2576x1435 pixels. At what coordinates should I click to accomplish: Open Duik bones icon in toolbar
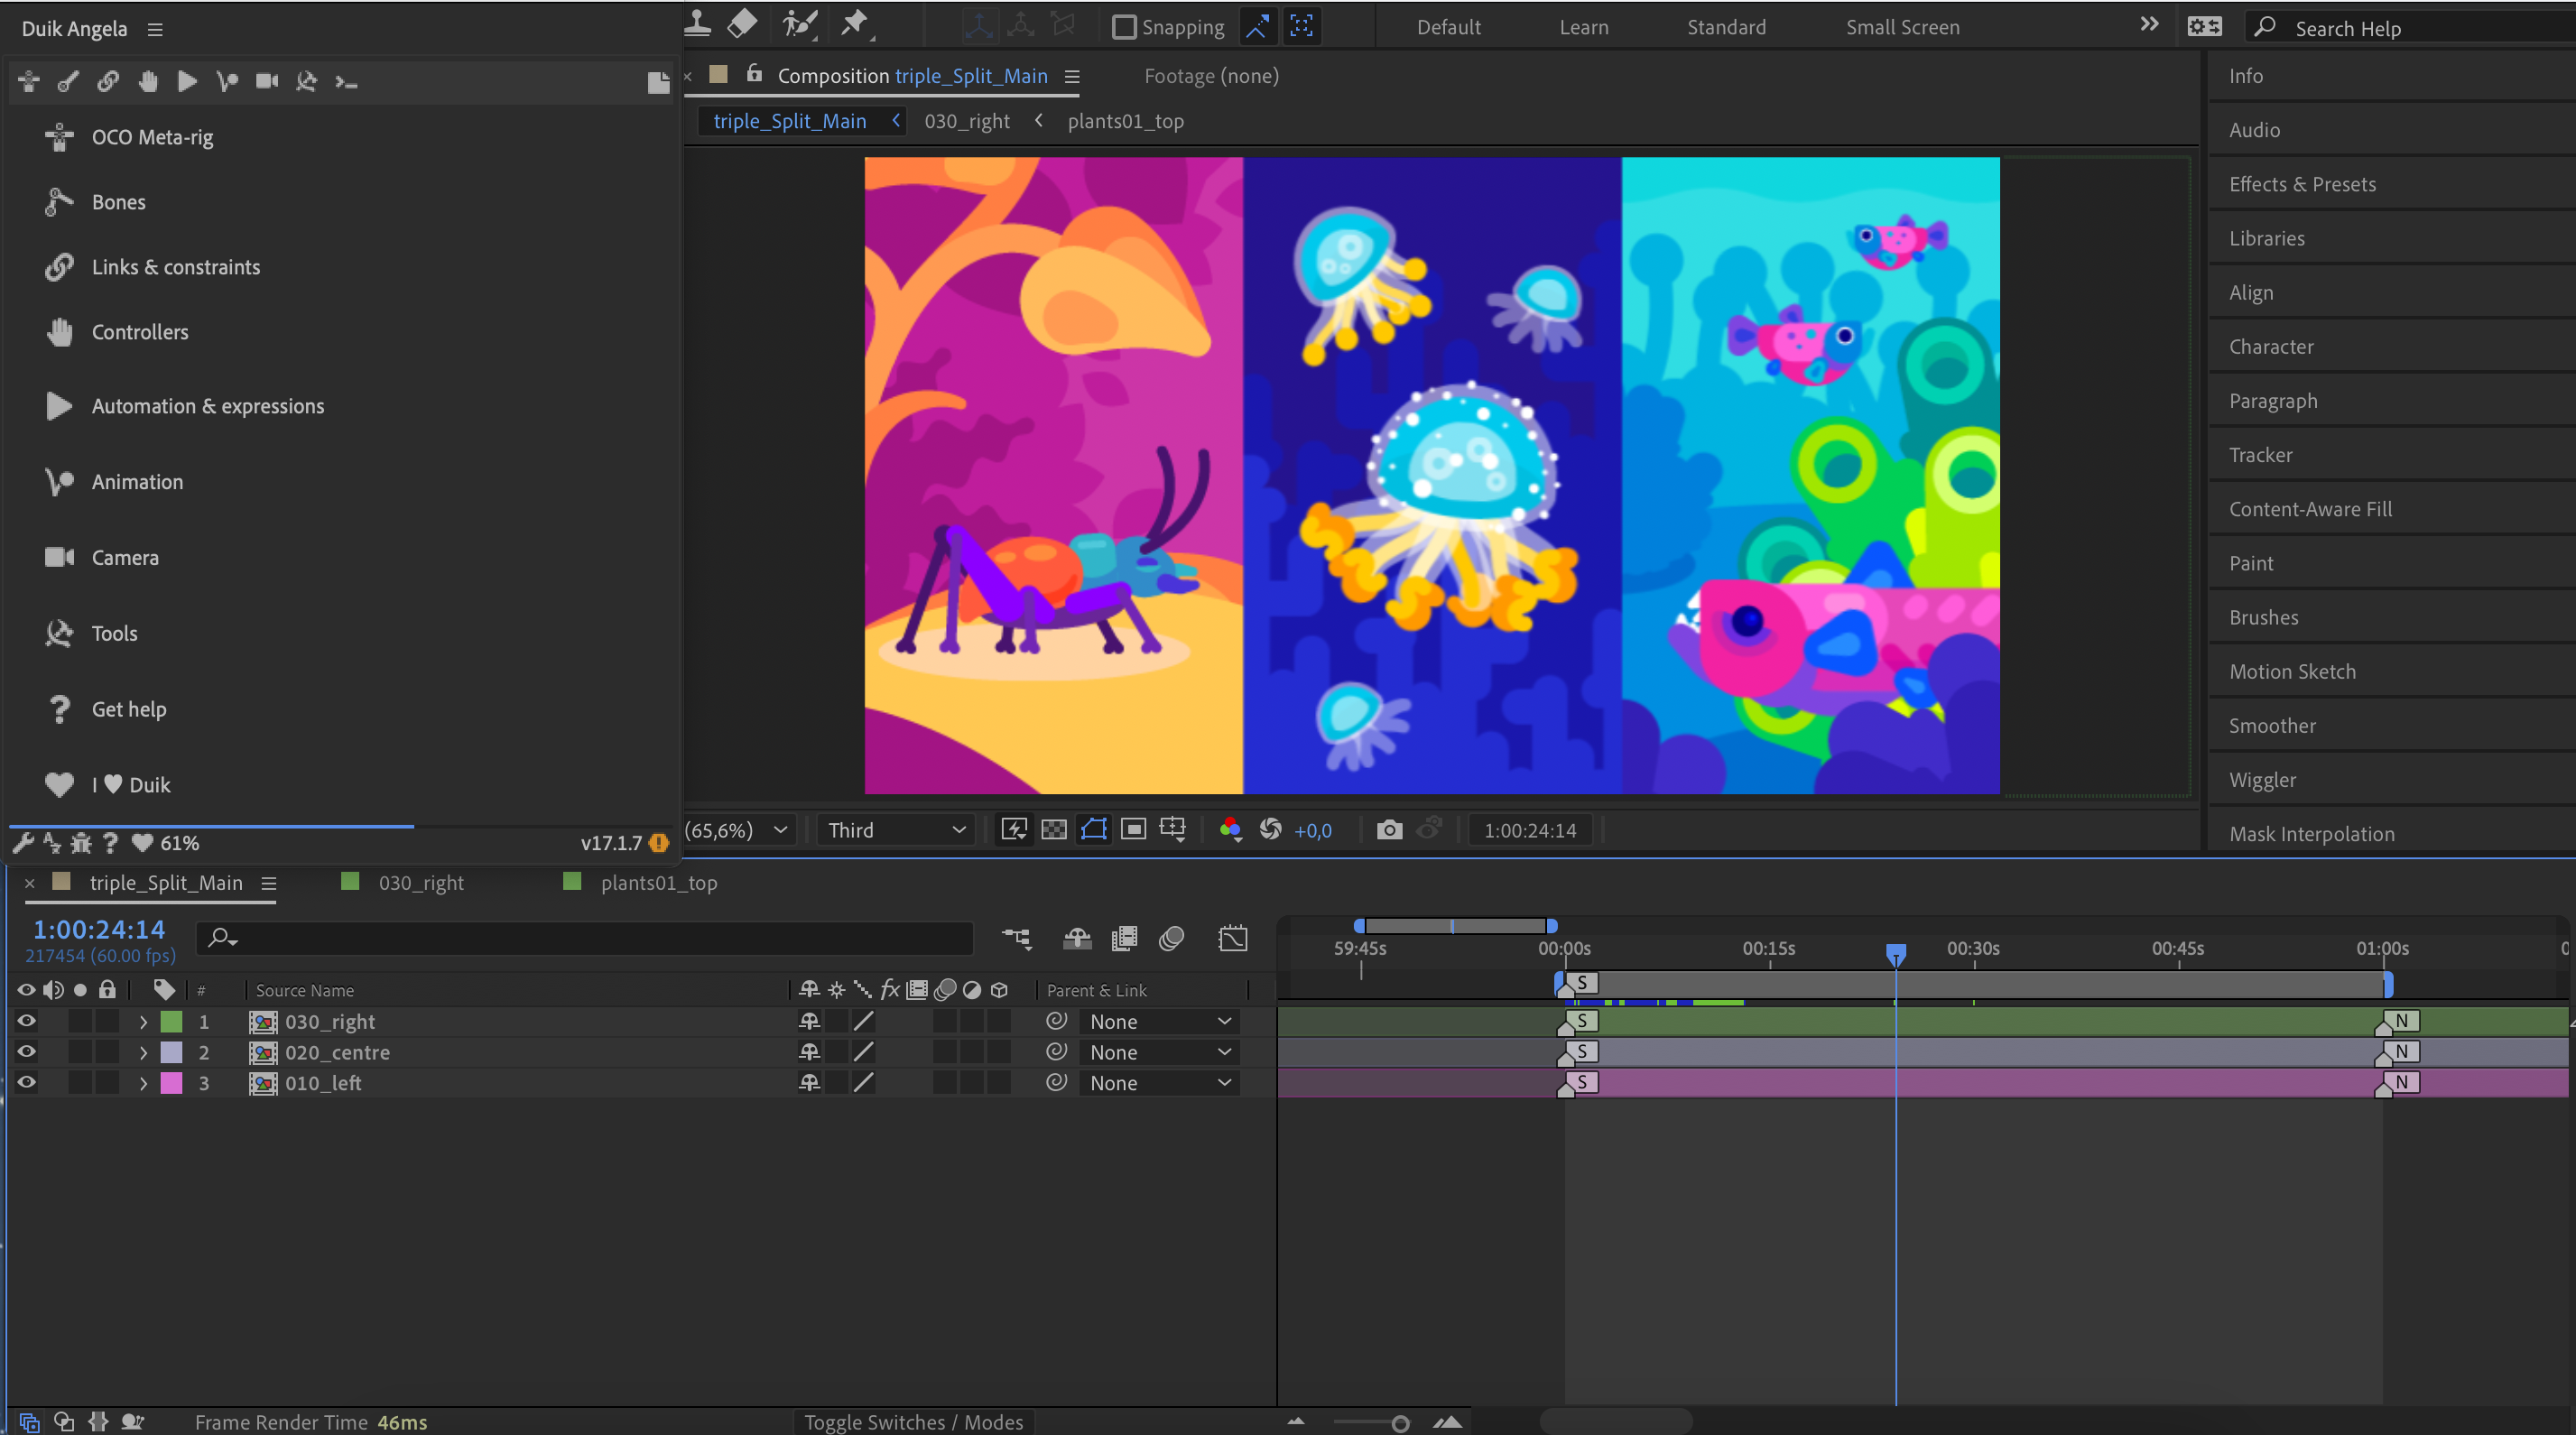coord(68,82)
